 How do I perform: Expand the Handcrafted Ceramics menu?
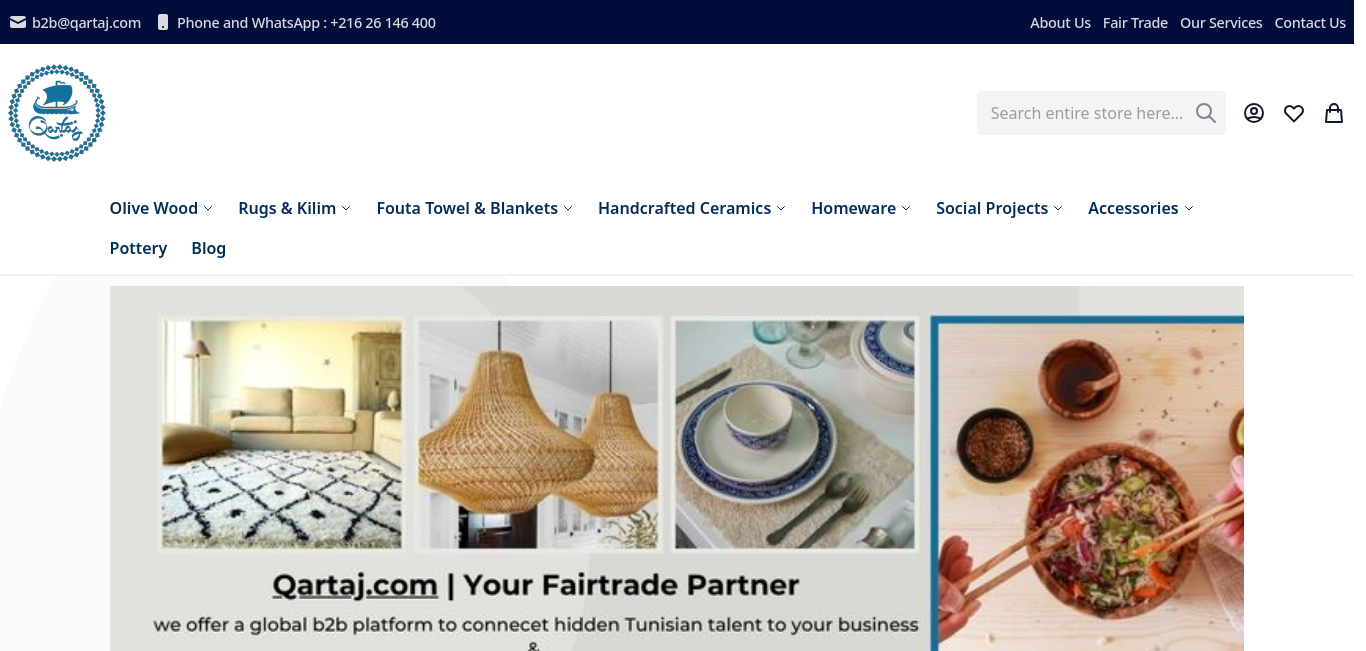click(692, 208)
